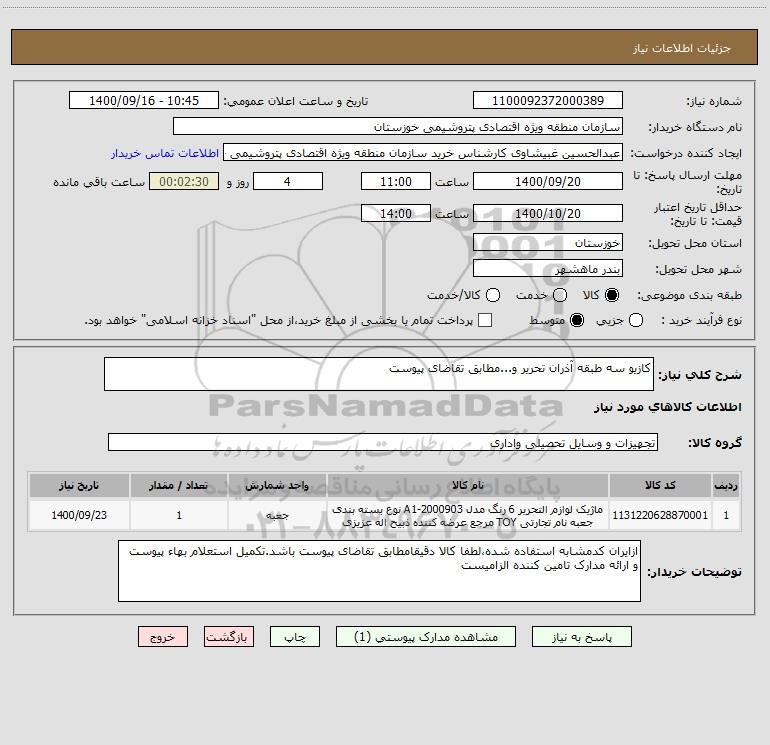770x745 pixels.
Task: Click the خروج exit button
Action: (x=163, y=637)
